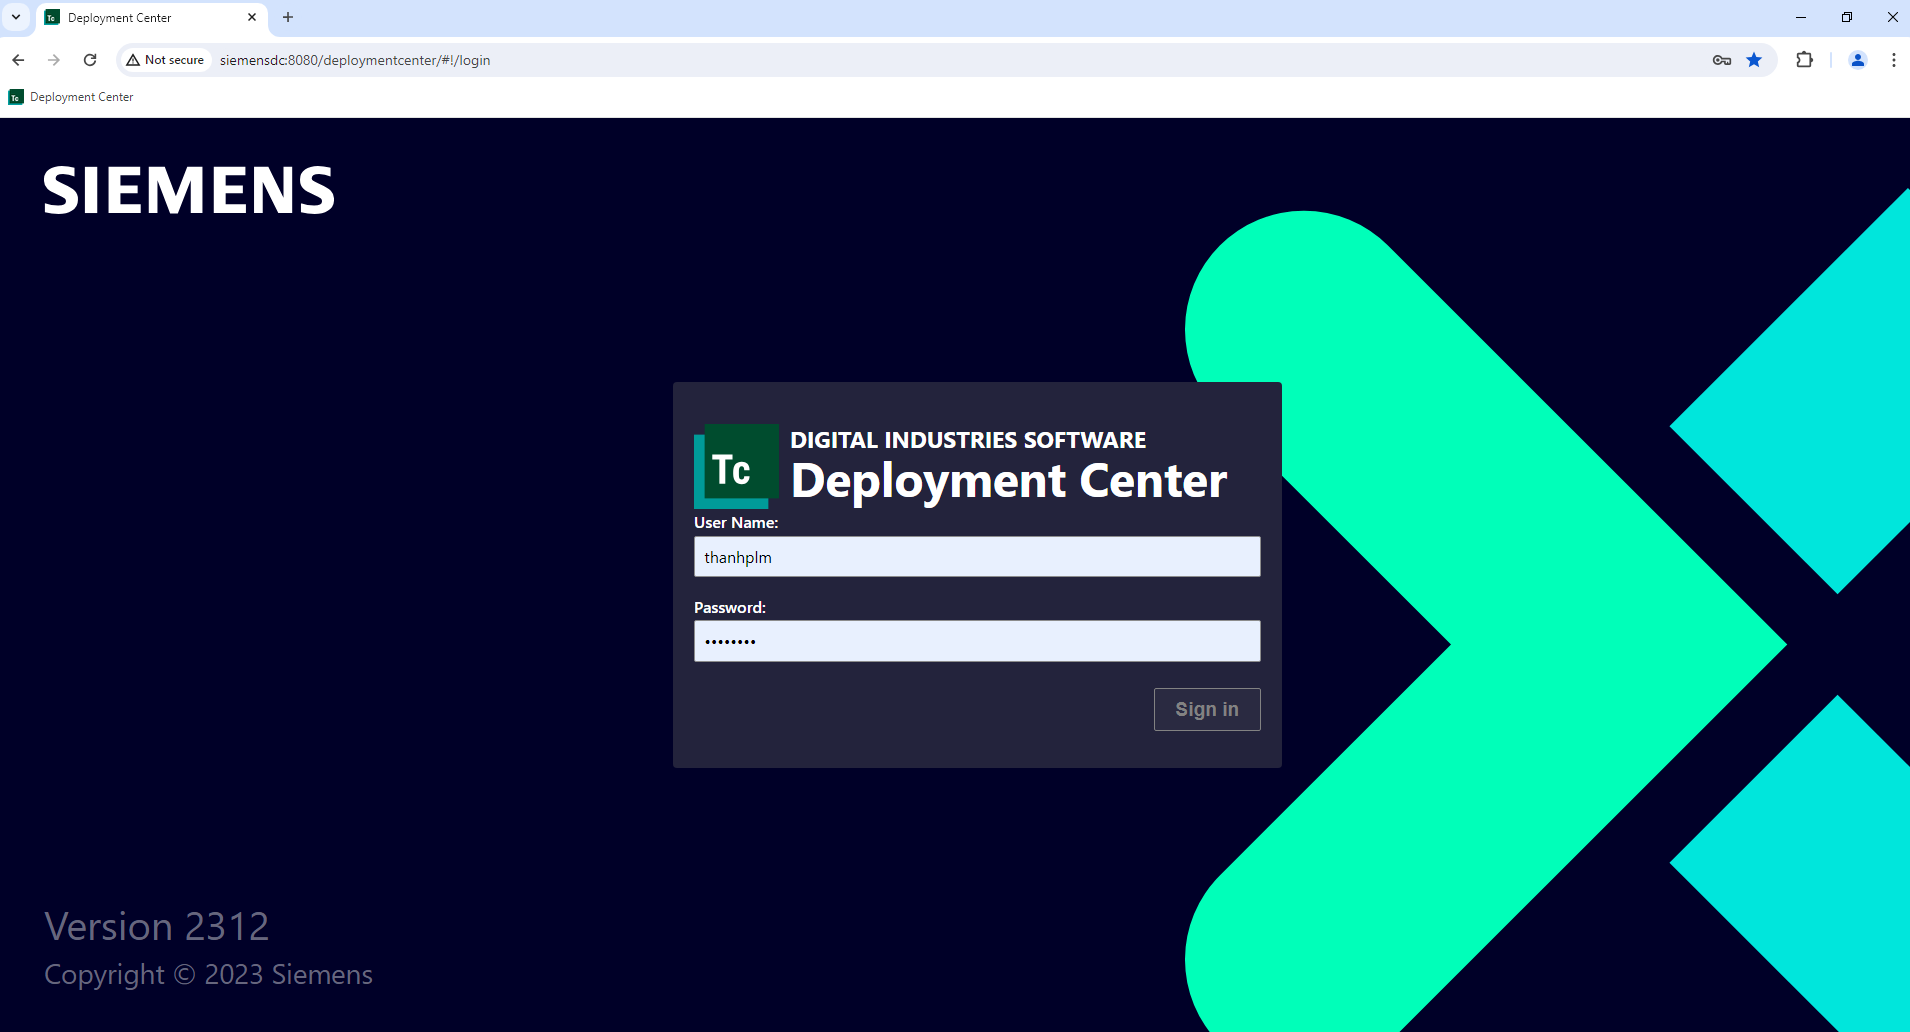Open the Deployment Center bookmark
The image size is (1910, 1032).
(71, 97)
